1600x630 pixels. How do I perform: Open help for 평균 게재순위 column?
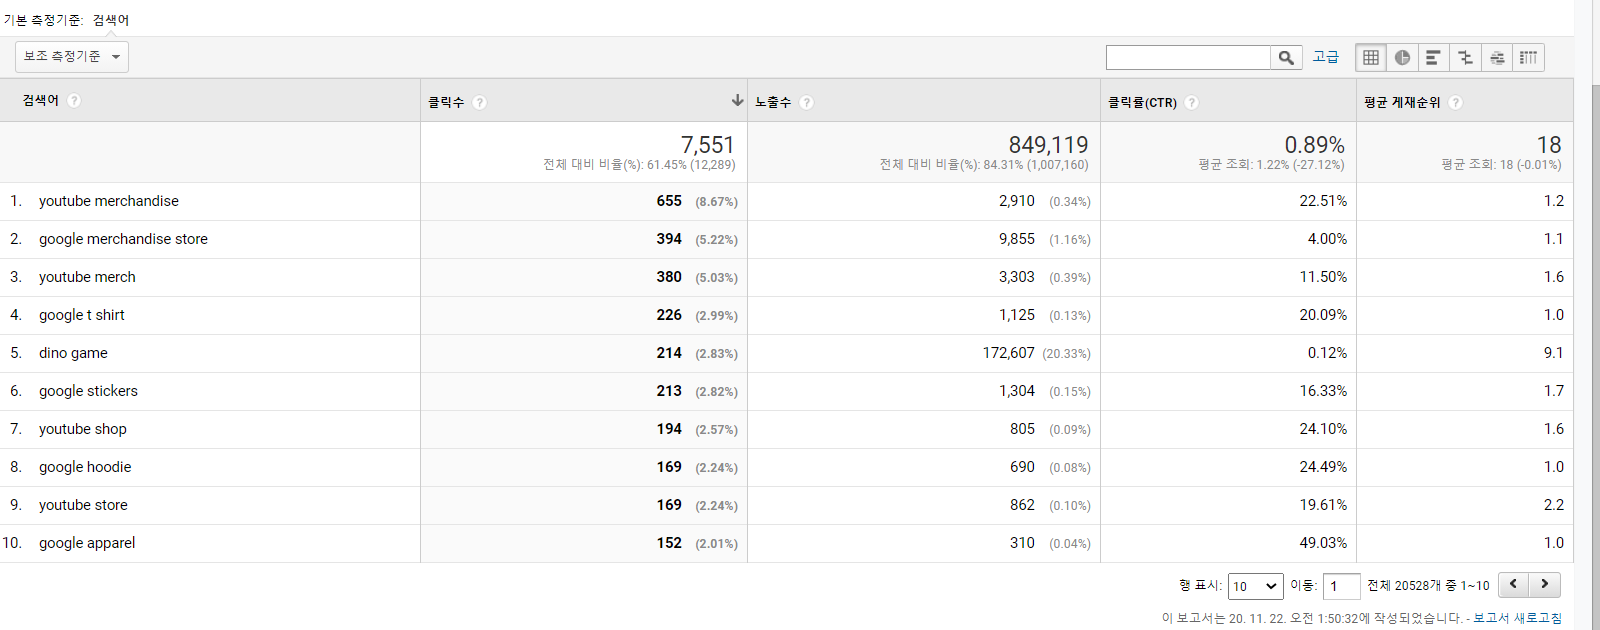click(x=1455, y=102)
